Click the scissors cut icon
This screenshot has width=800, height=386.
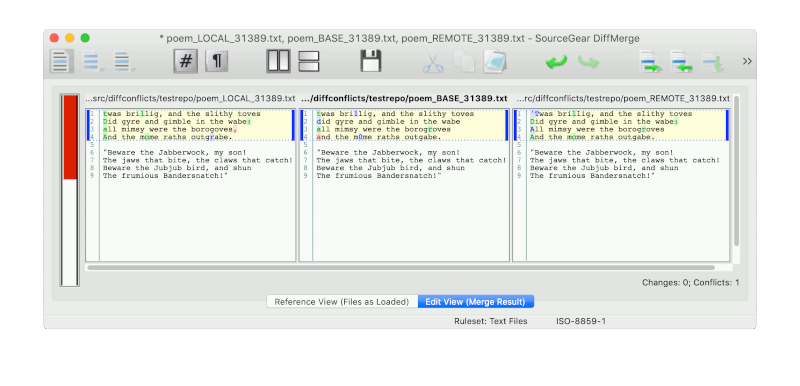pos(433,62)
